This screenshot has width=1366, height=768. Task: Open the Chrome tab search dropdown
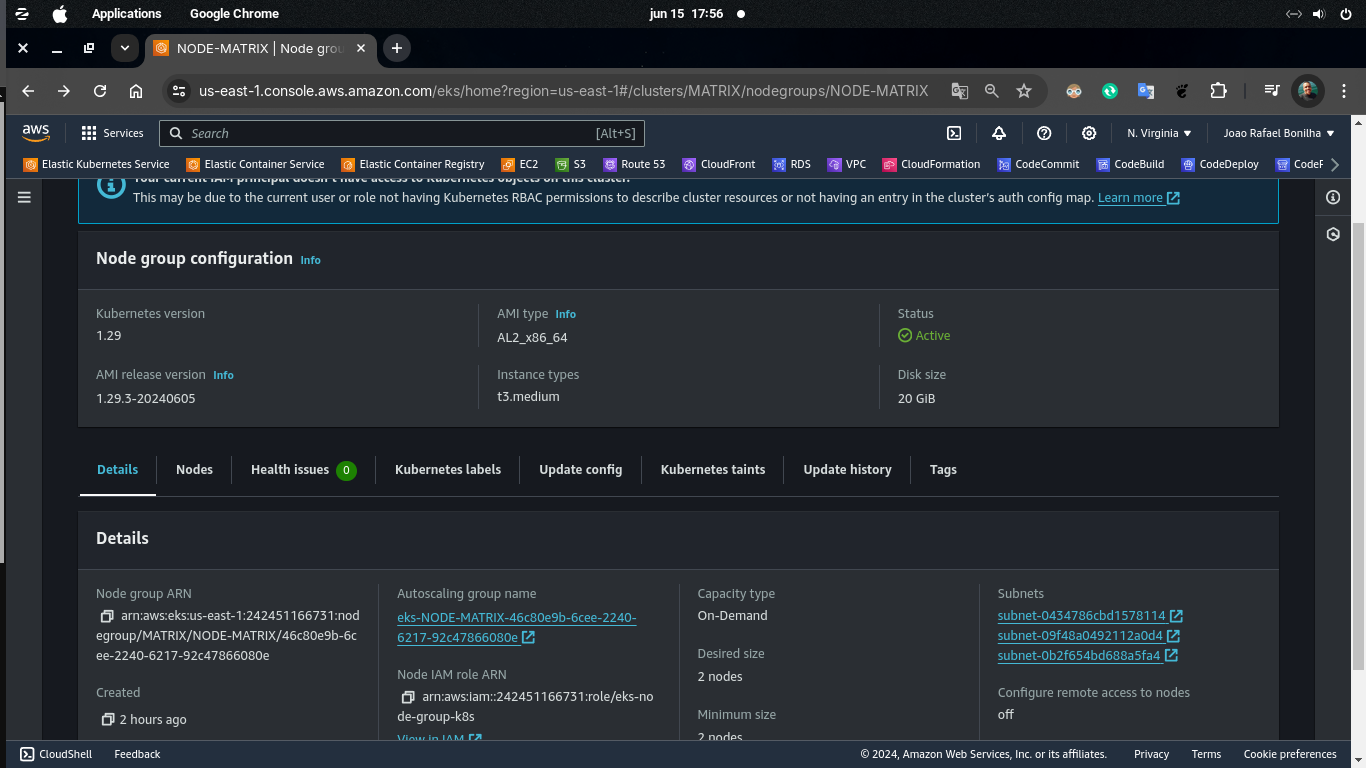click(x=124, y=48)
